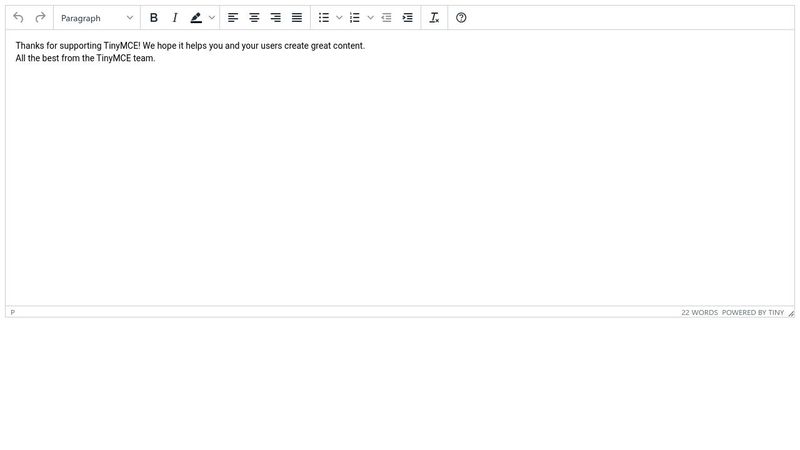Toggle justify text alignment
Screen dimensions: 800x450
[297, 18]
